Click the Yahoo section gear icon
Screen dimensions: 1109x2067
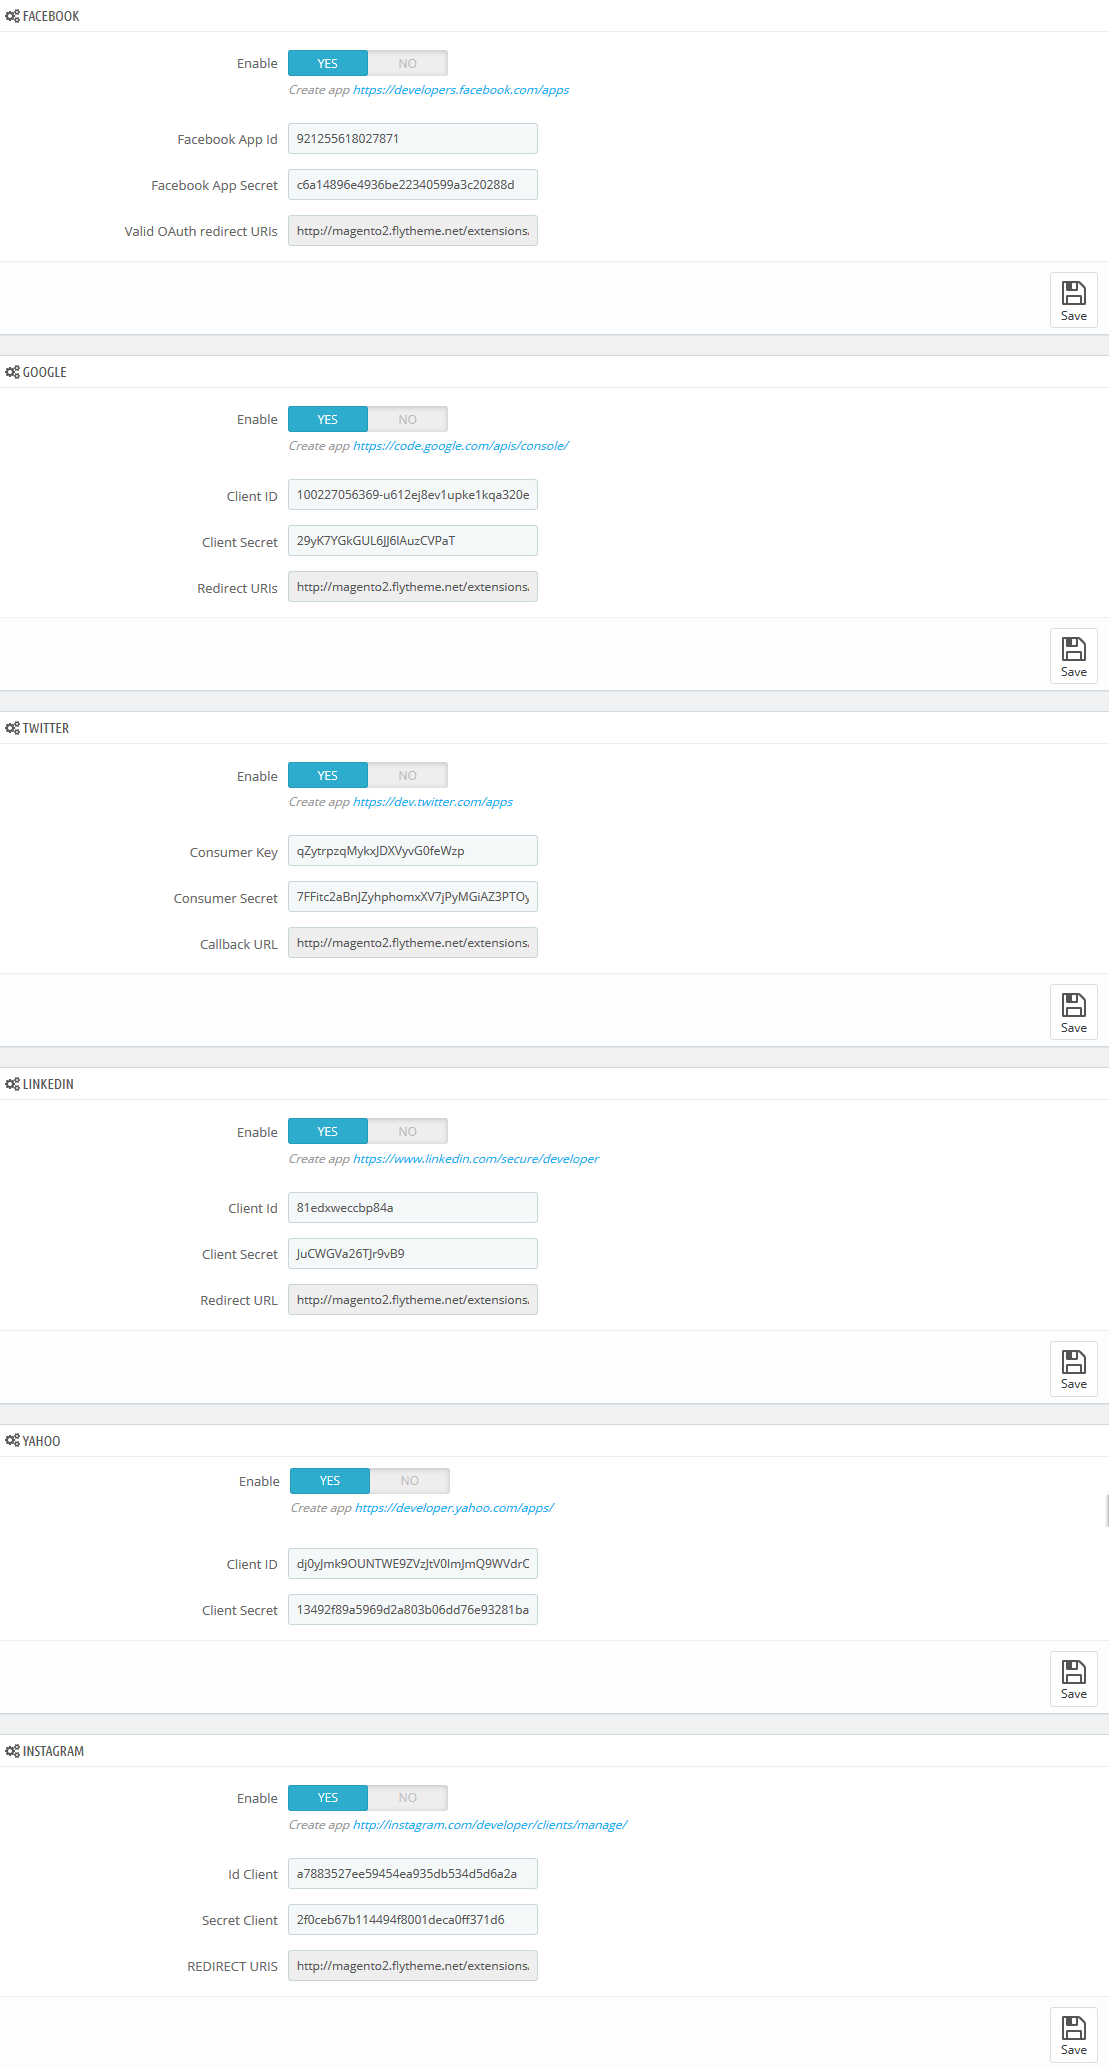pos(12,1441)
